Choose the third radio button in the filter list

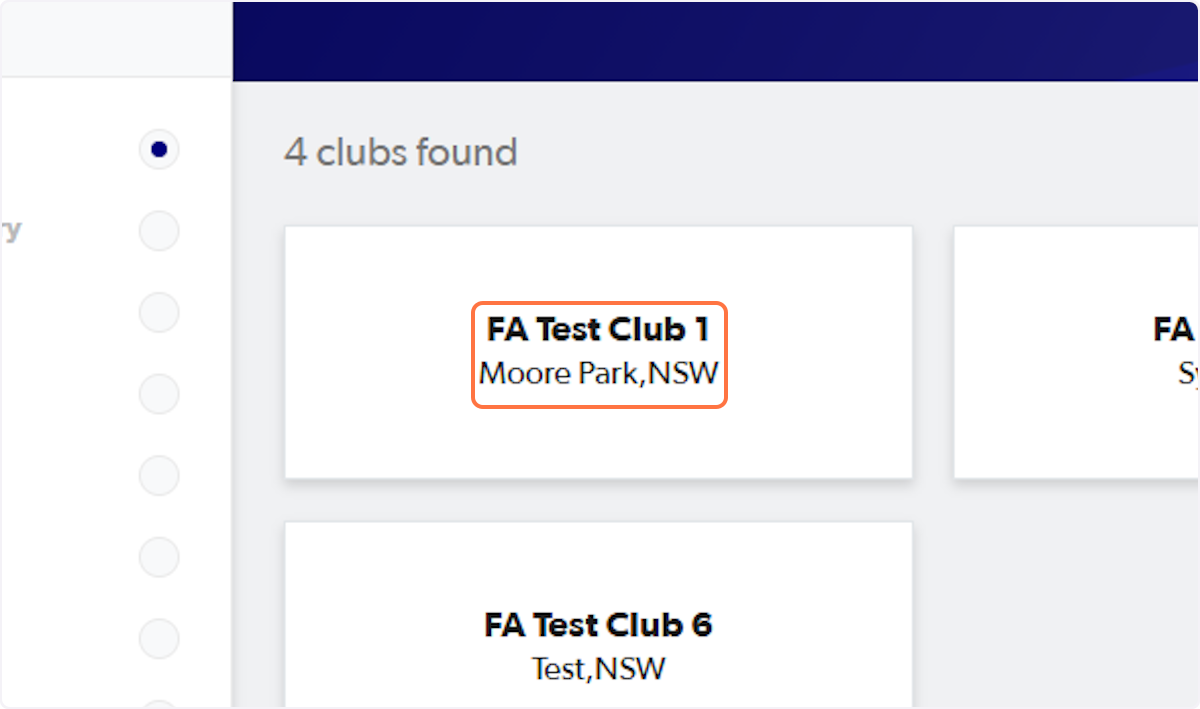tap(159, 312)
